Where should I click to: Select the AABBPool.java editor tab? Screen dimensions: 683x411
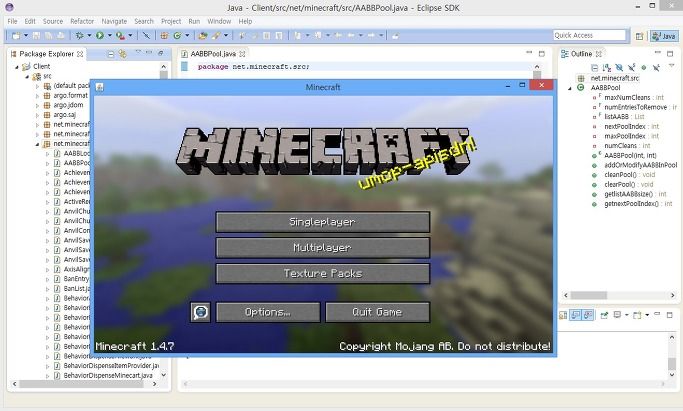pyautogui.click(x=213, y=54)
